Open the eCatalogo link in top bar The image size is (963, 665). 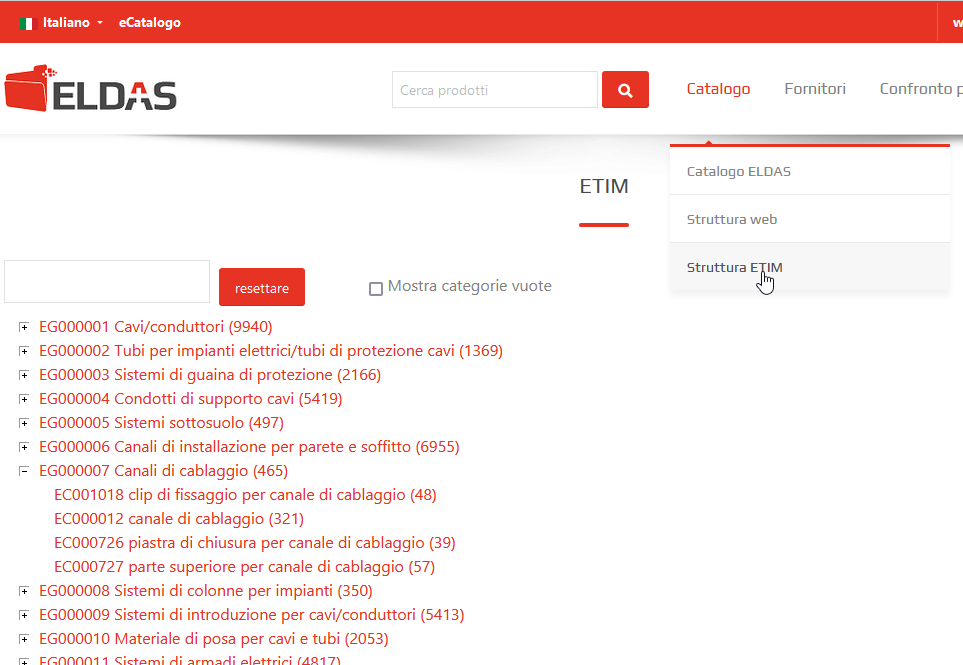149,22
